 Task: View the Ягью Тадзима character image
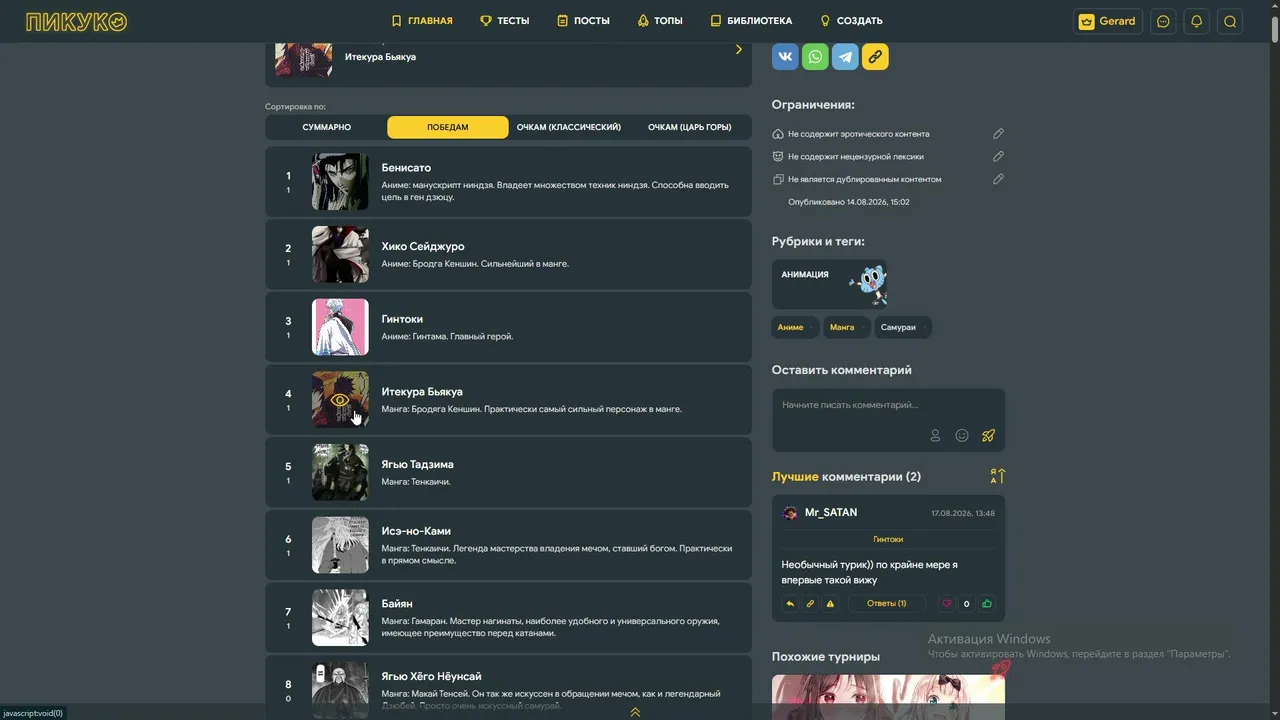340,472
